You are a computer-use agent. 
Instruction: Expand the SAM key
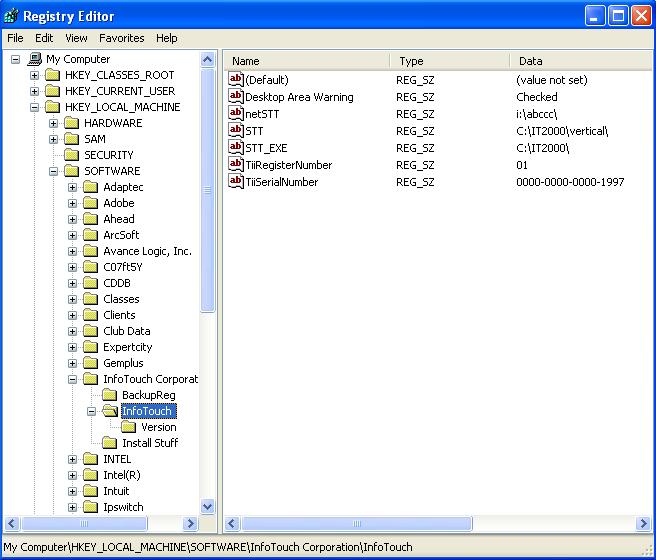click(53, 139)
